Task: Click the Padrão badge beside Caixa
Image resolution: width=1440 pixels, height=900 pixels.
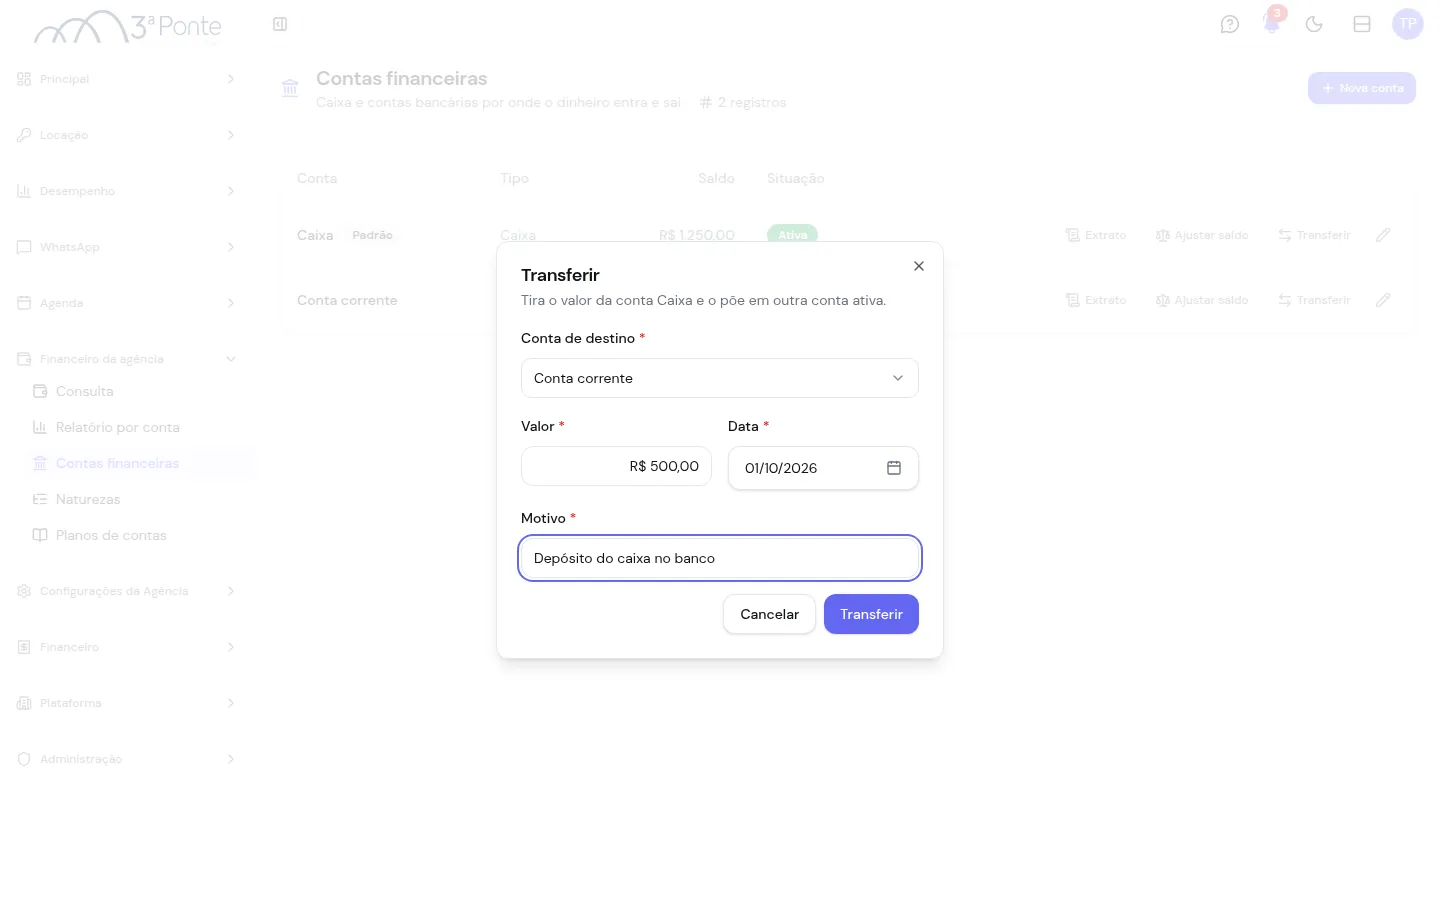Action: [372, 235]
